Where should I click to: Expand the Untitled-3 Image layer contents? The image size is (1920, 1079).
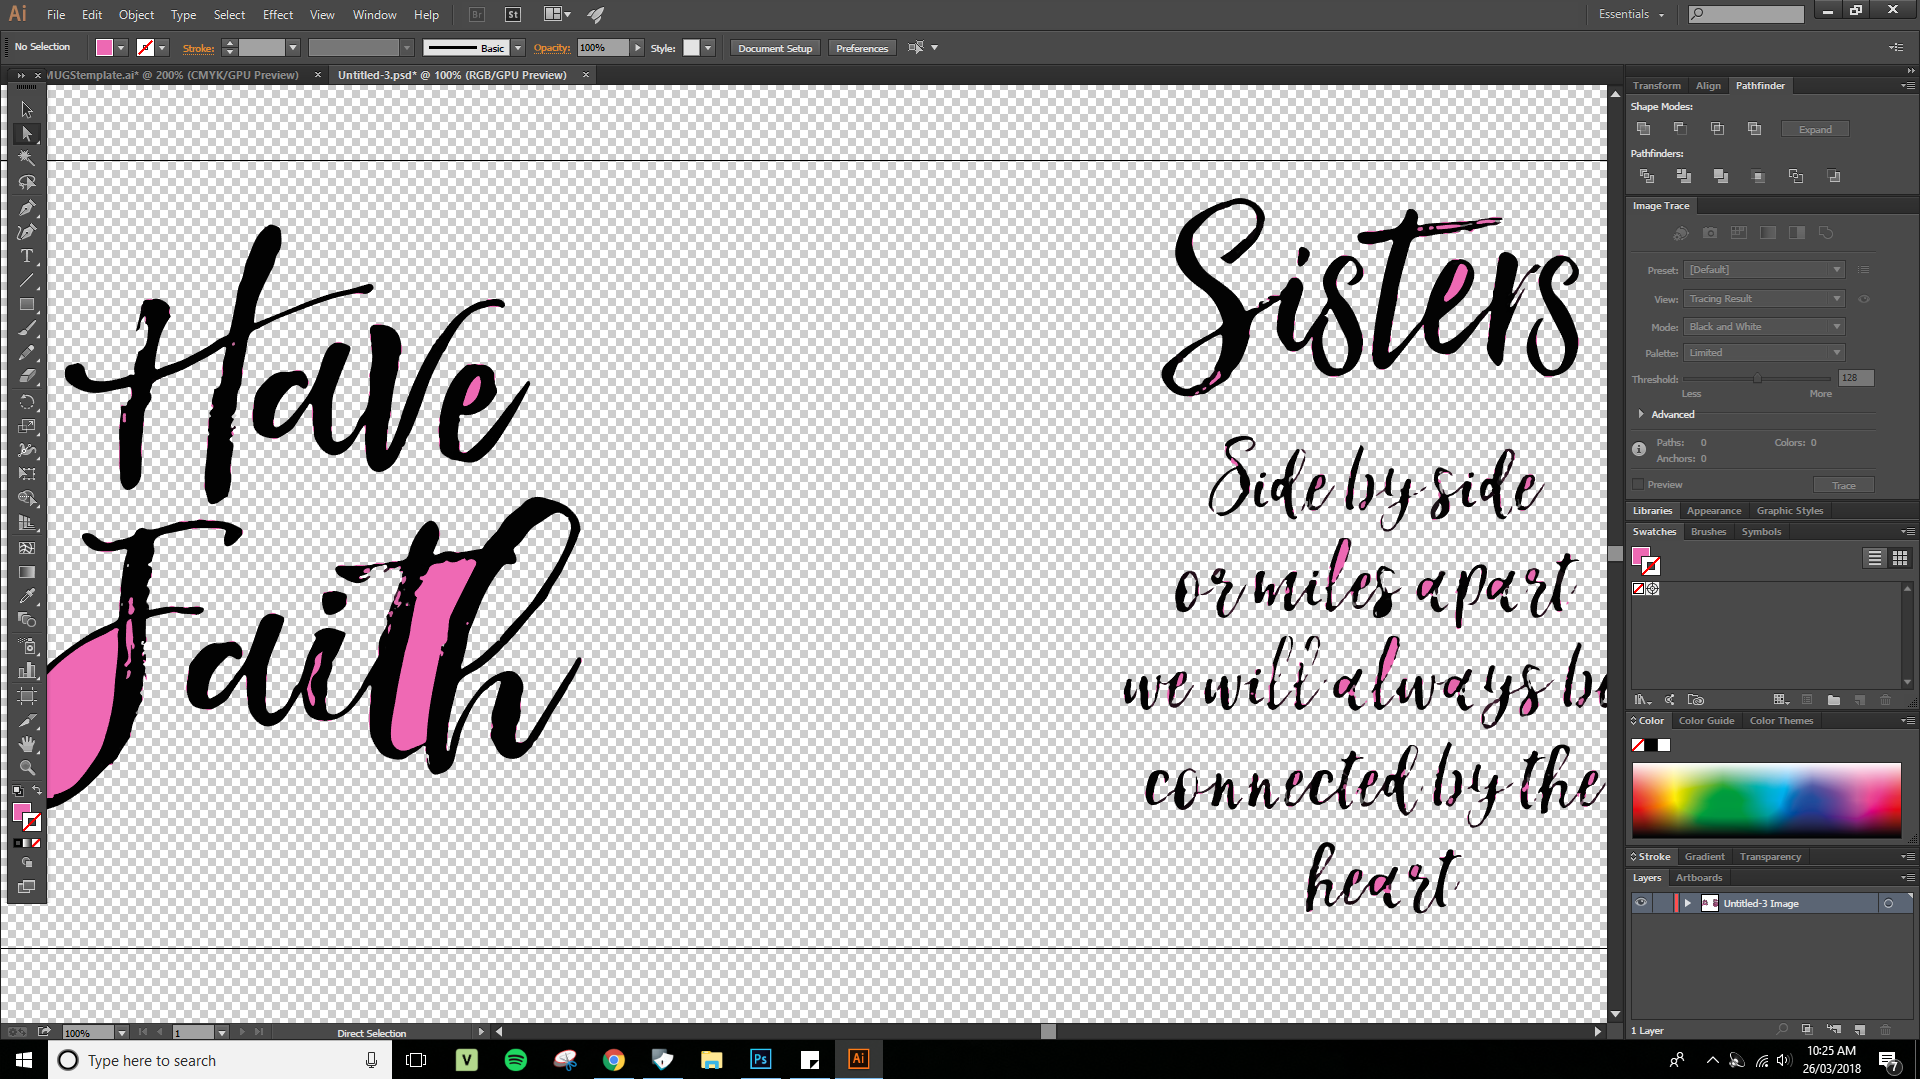(x=1688, y=903)
